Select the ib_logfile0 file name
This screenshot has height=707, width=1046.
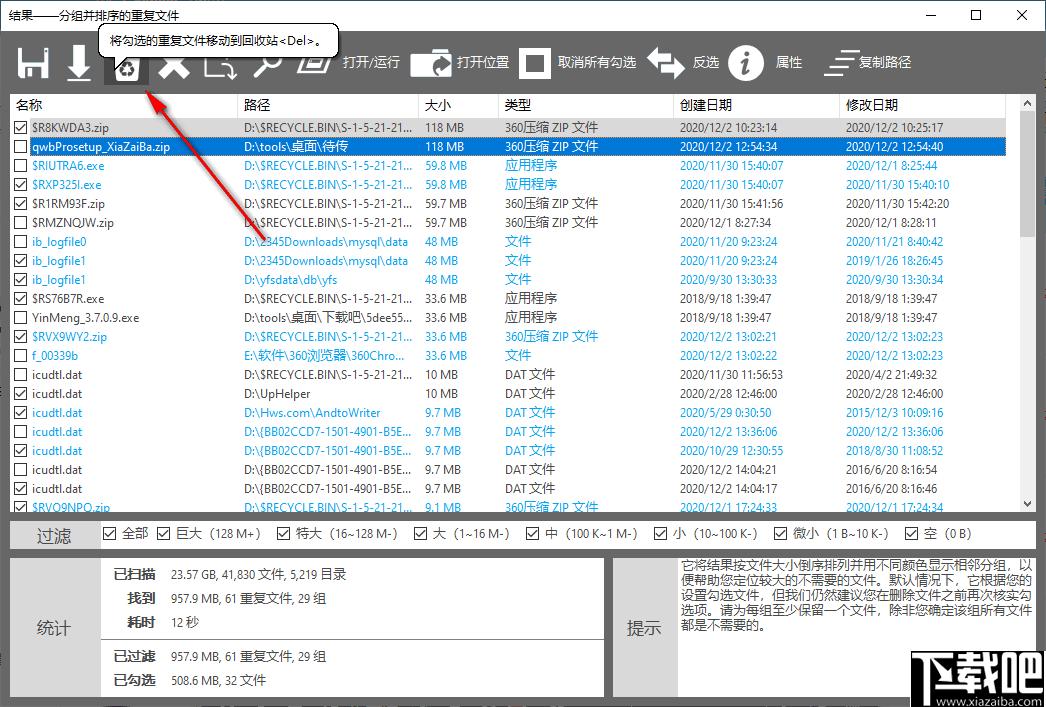click(x=59, y=241)
